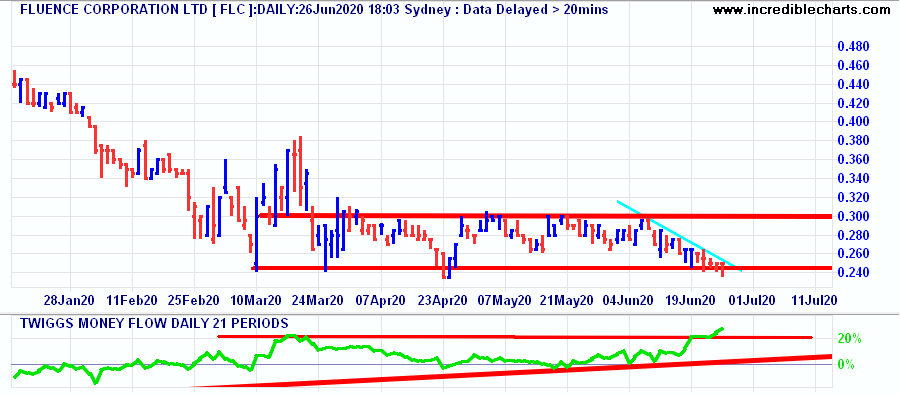Click the 10Mar20 date label
Screen dimensions: 900x395
click(x=255, y=301)
